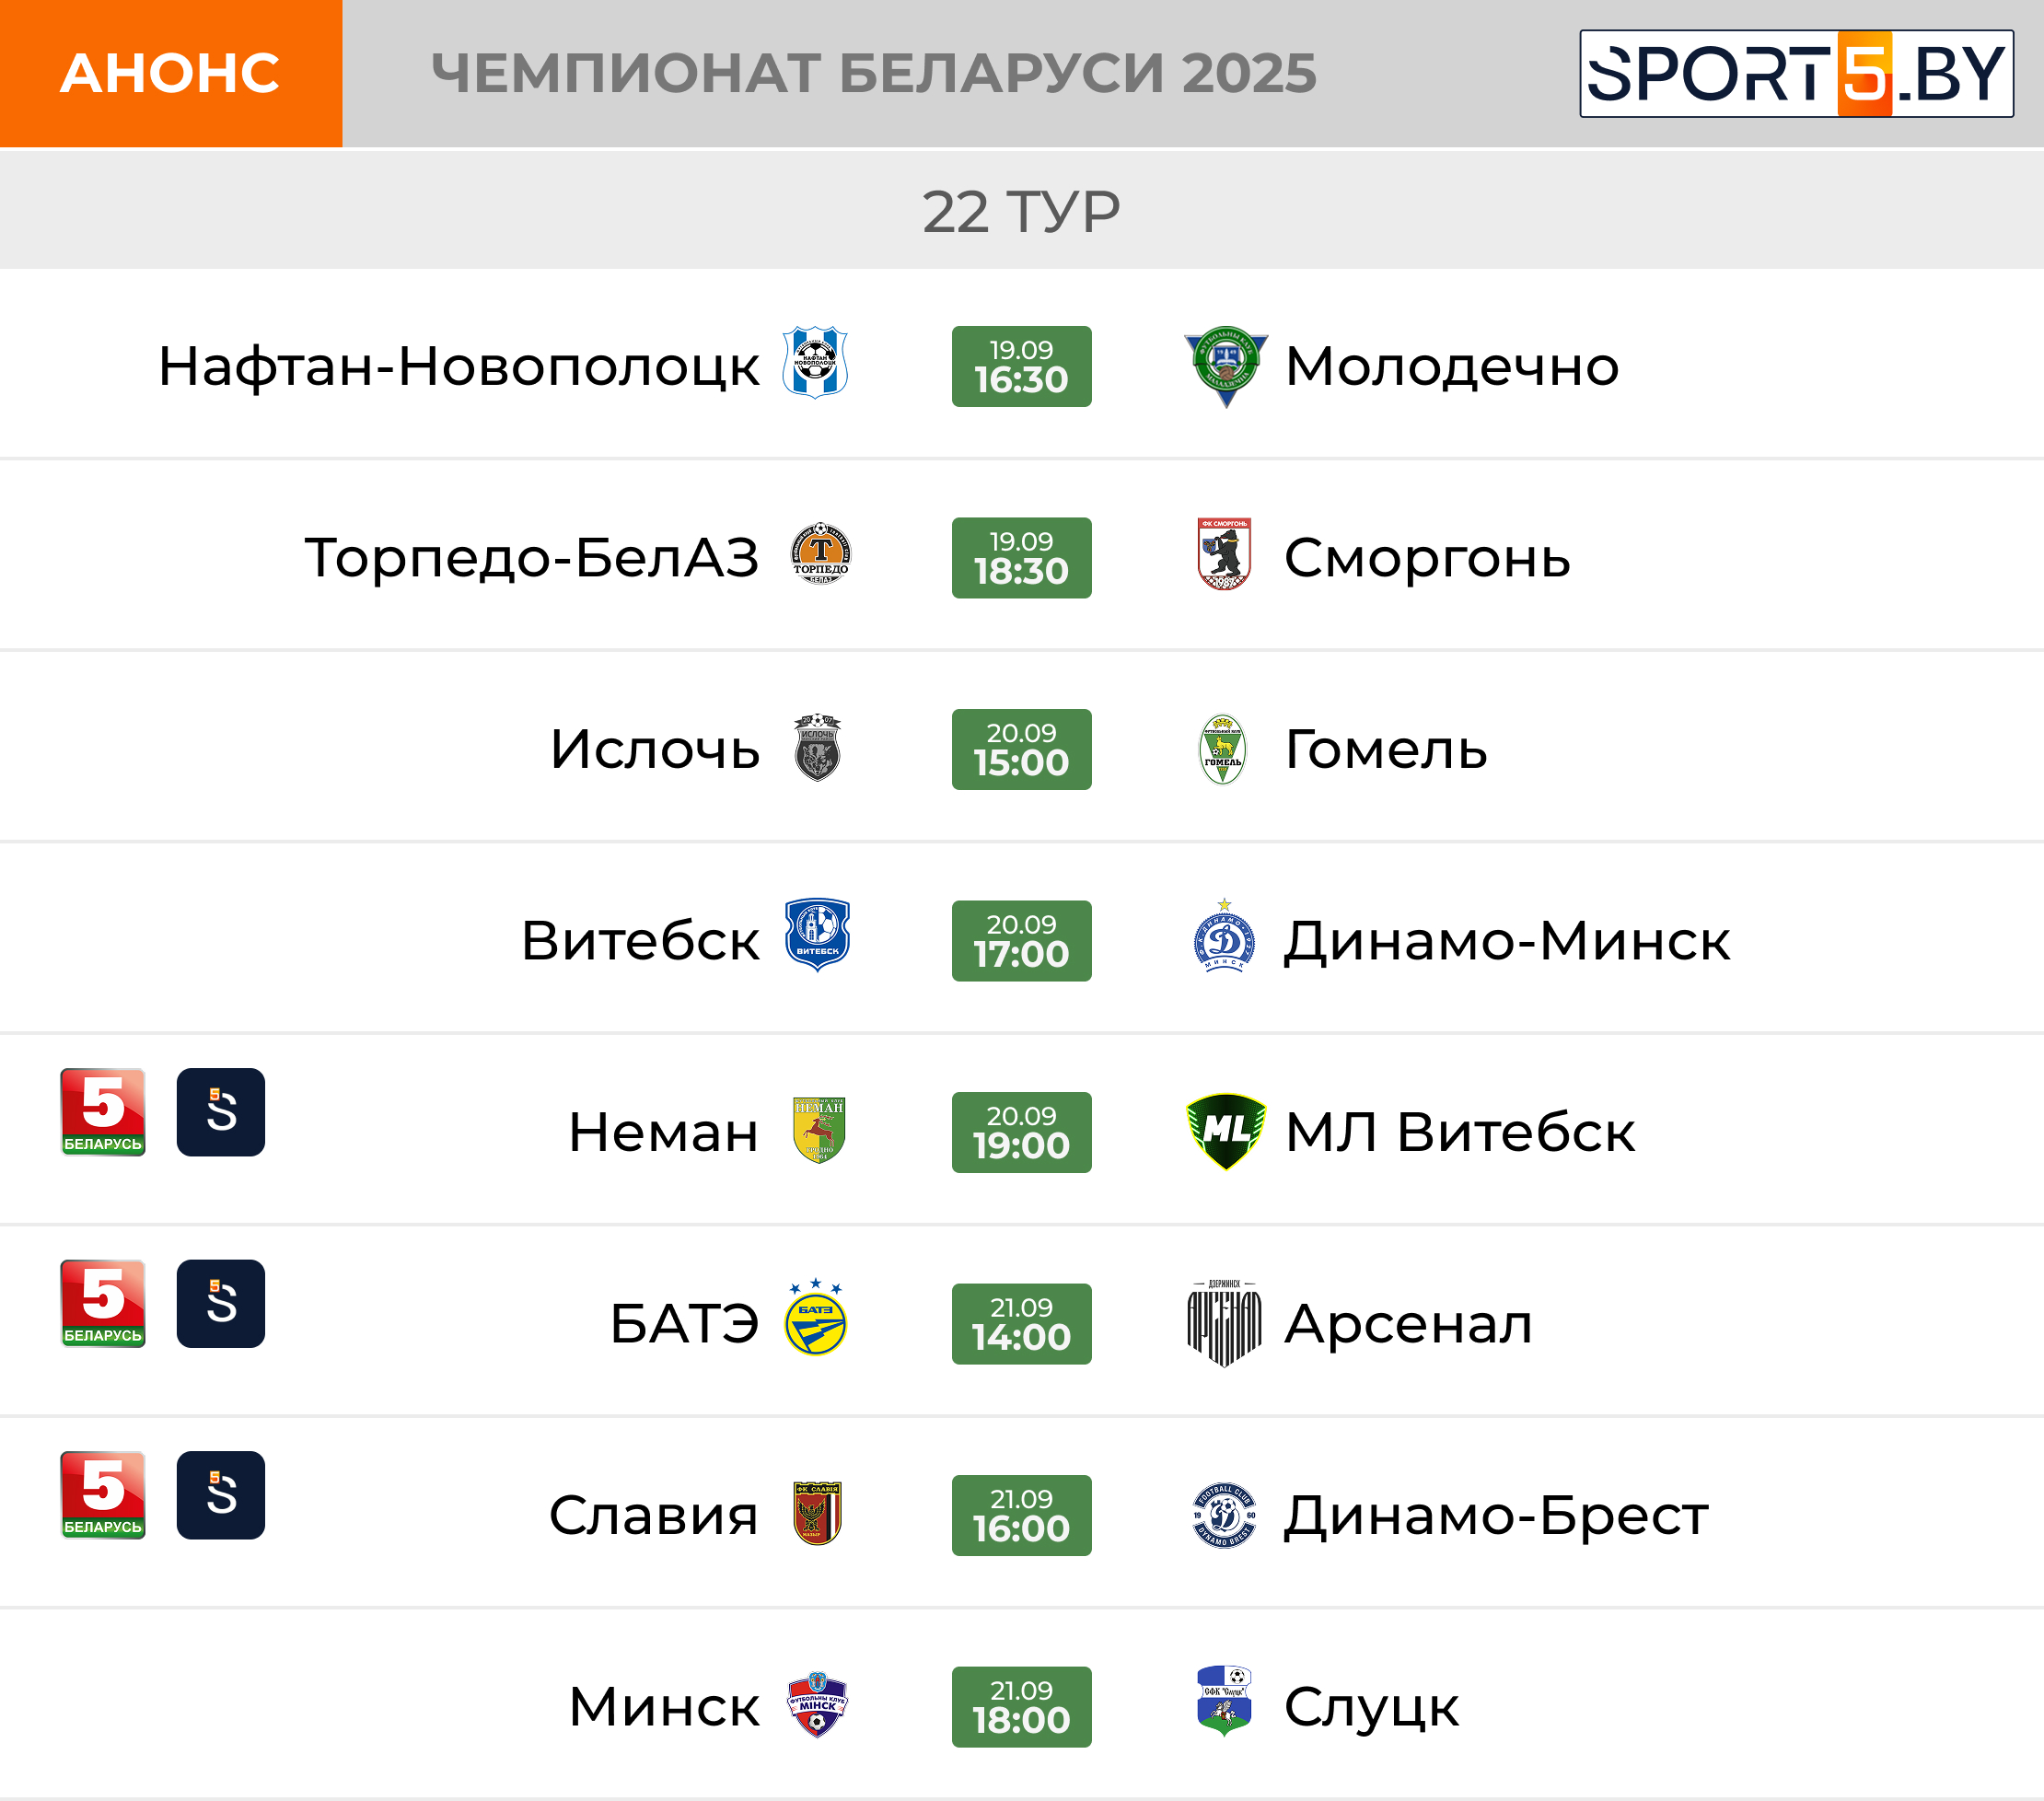Open the Ислочь team badge
The width and height of the screenshot is (2044, 1801).
[817, 747]
